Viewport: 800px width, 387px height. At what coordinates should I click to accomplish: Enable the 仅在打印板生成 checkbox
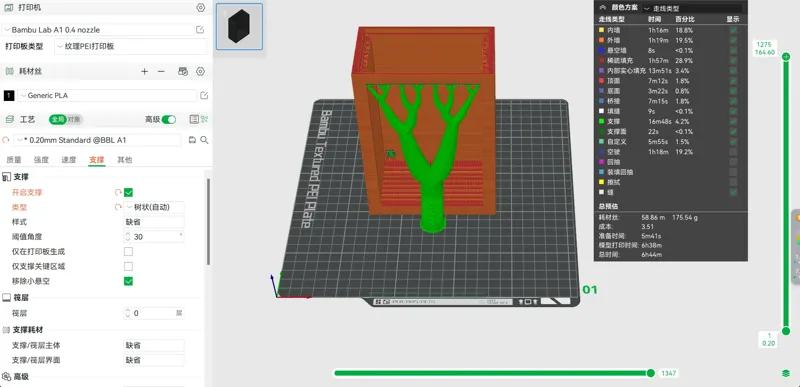click(129, 251)
